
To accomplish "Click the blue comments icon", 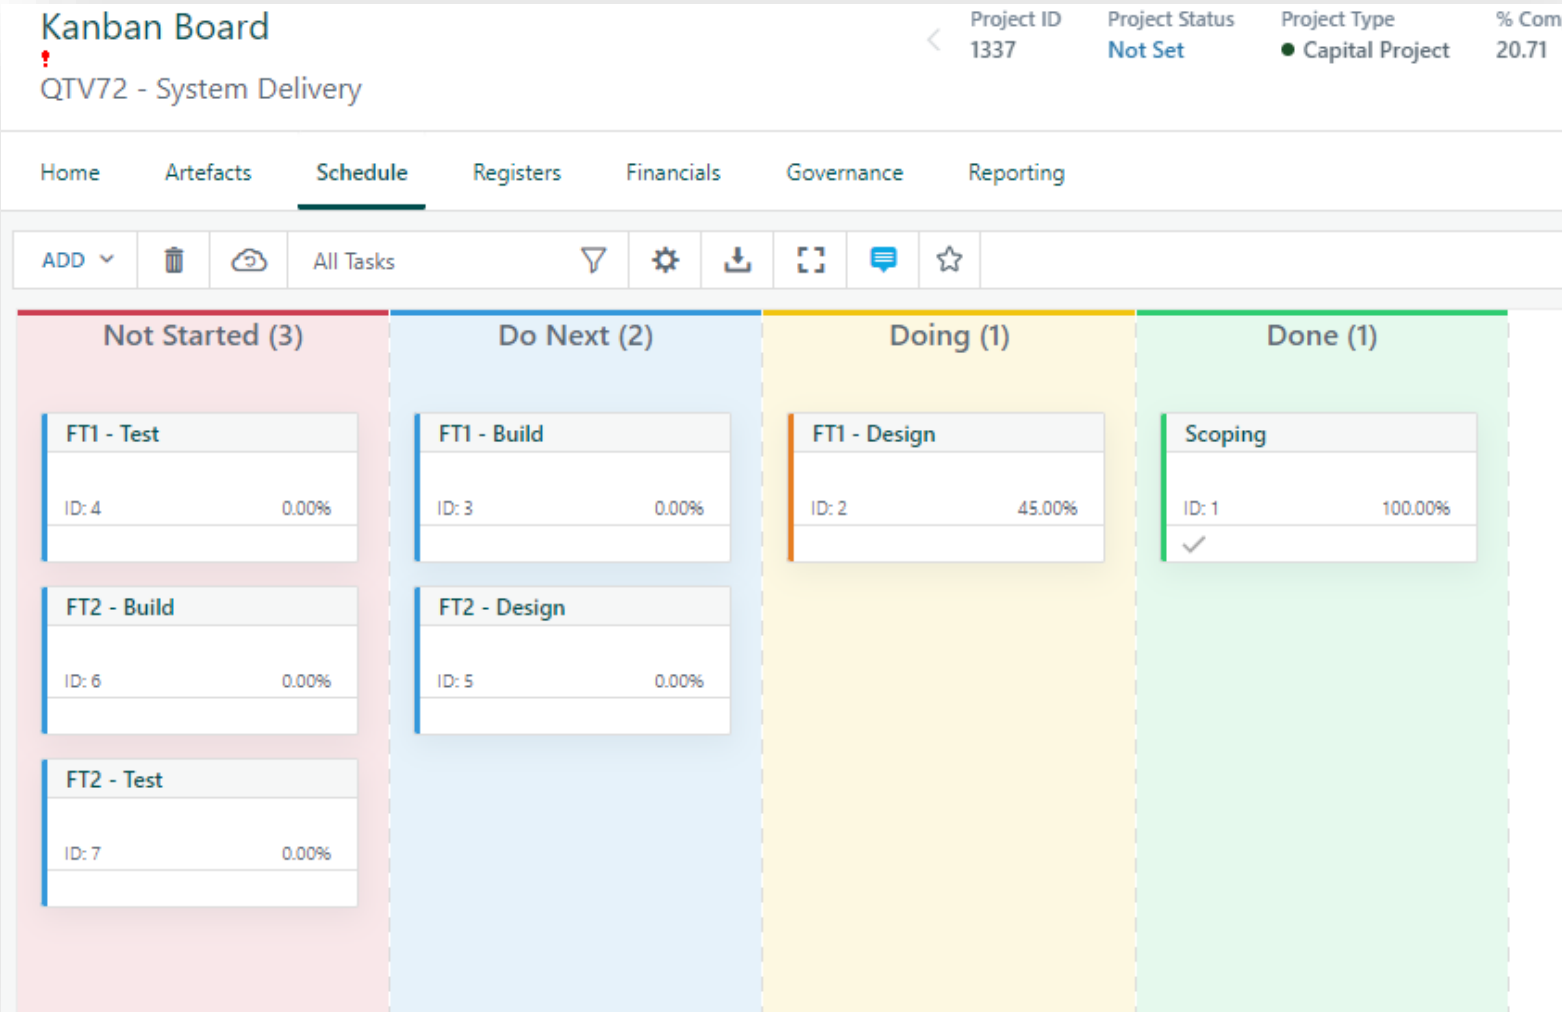I will point(883,260).
